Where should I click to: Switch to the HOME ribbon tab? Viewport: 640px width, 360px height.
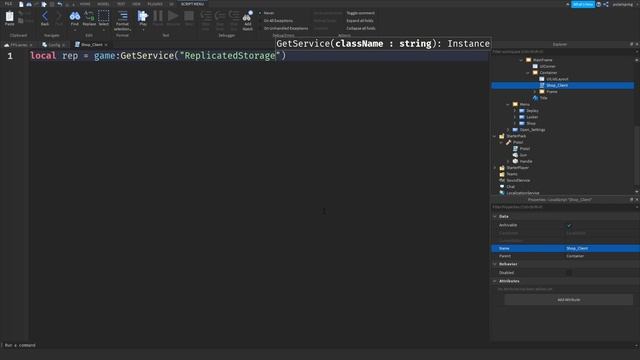click(85, 4)
